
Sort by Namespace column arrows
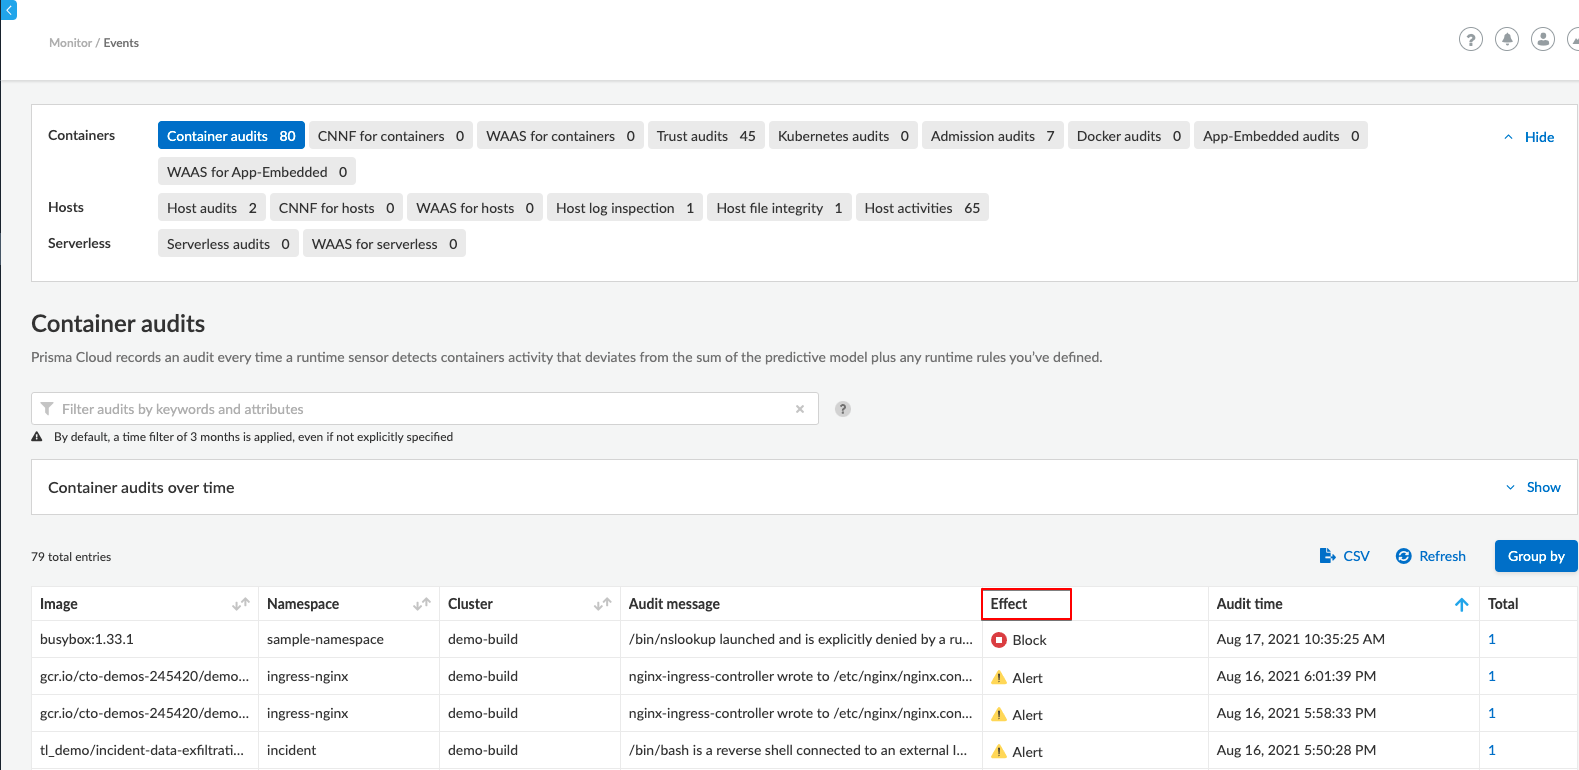(x=422, y=604)
